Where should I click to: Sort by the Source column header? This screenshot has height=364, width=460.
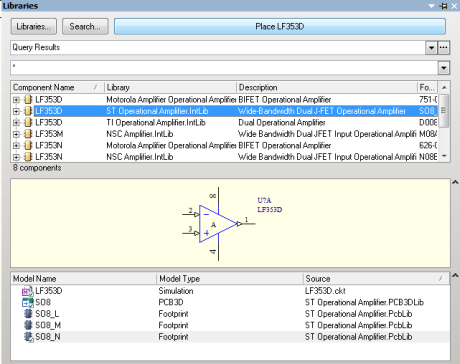[x=376, y=279]
